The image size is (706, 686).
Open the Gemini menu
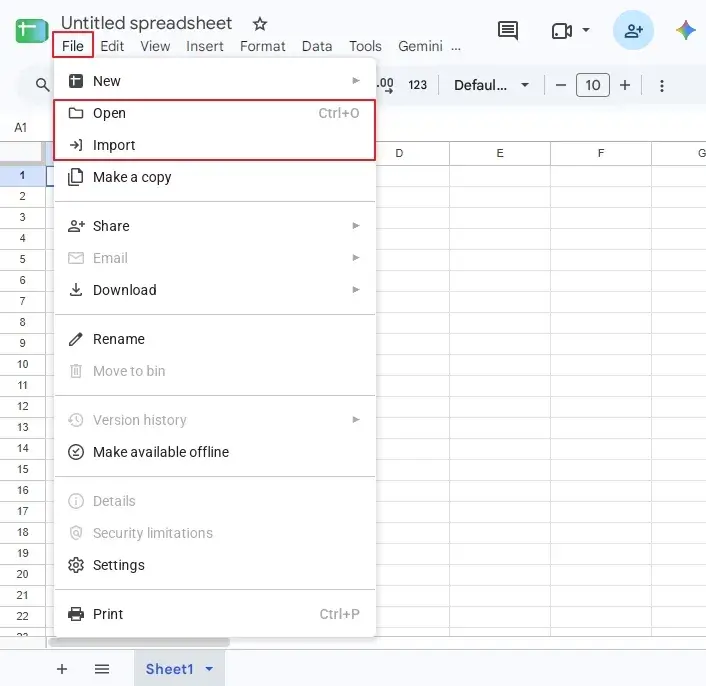coord(420,46)
